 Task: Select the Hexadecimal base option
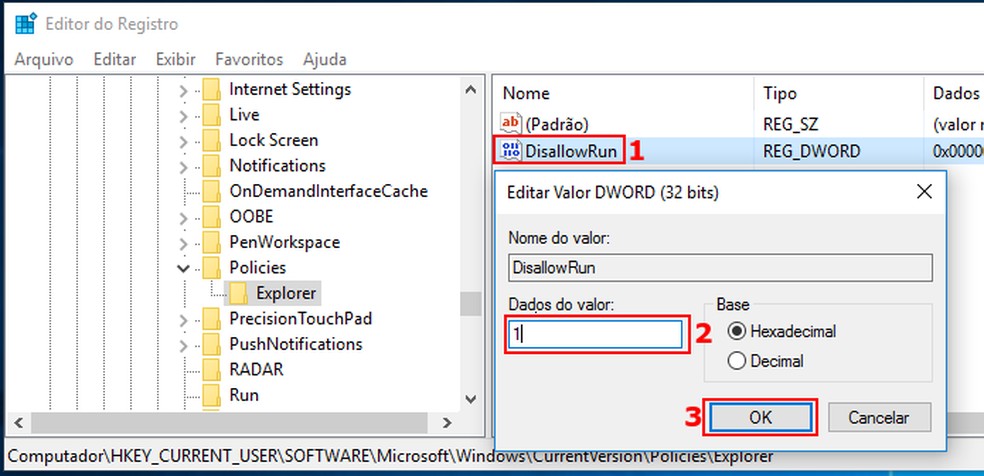click(737, 331)
